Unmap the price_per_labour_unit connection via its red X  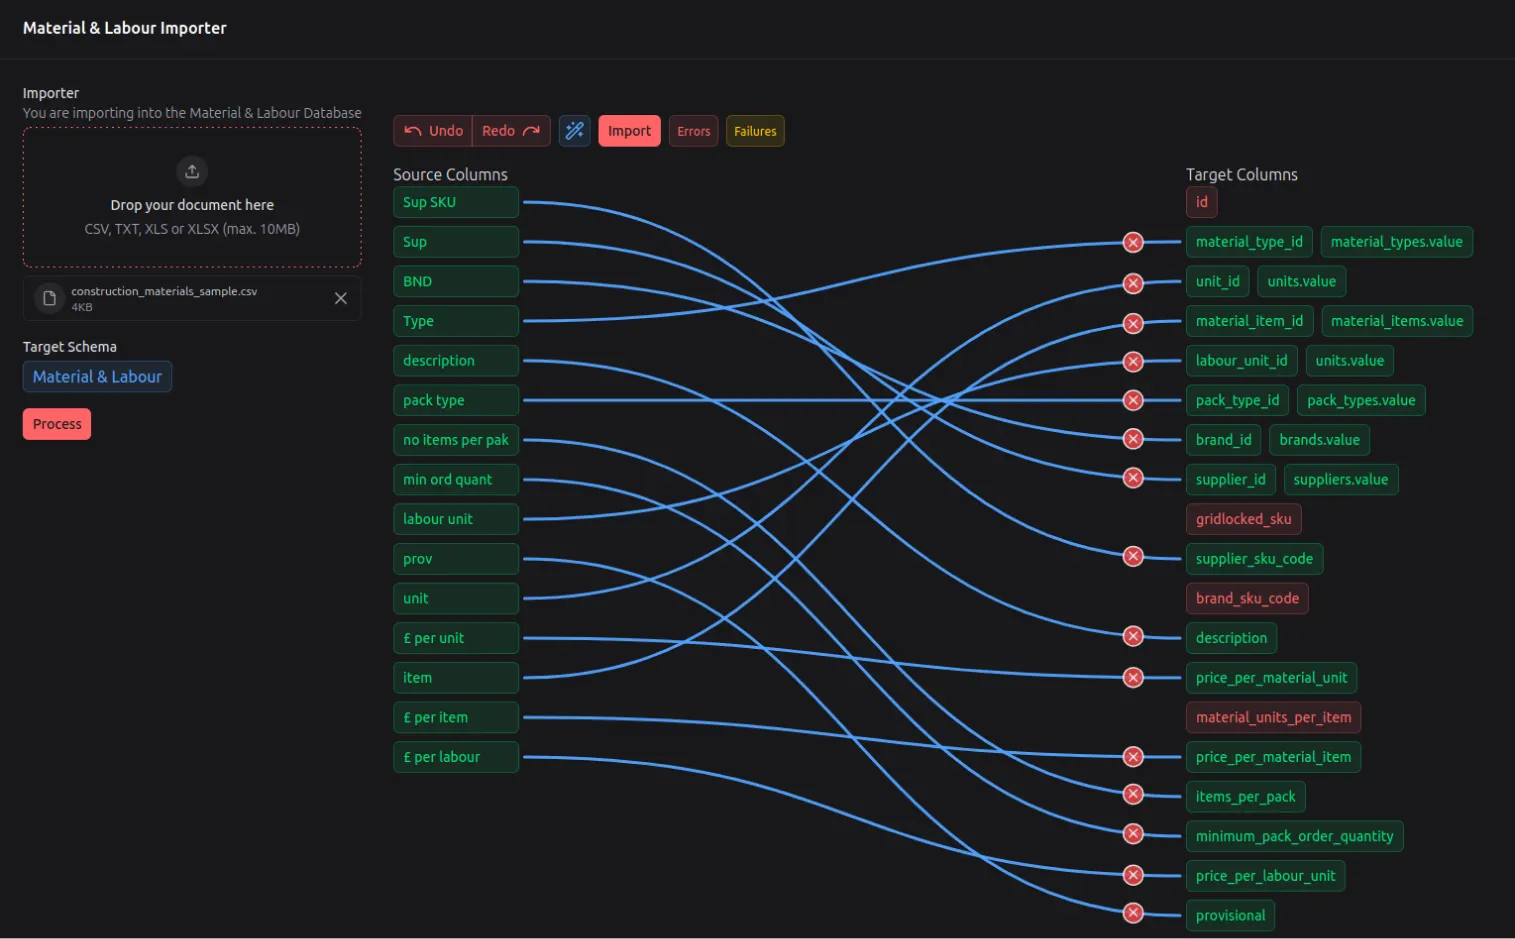click(1133, 874)
